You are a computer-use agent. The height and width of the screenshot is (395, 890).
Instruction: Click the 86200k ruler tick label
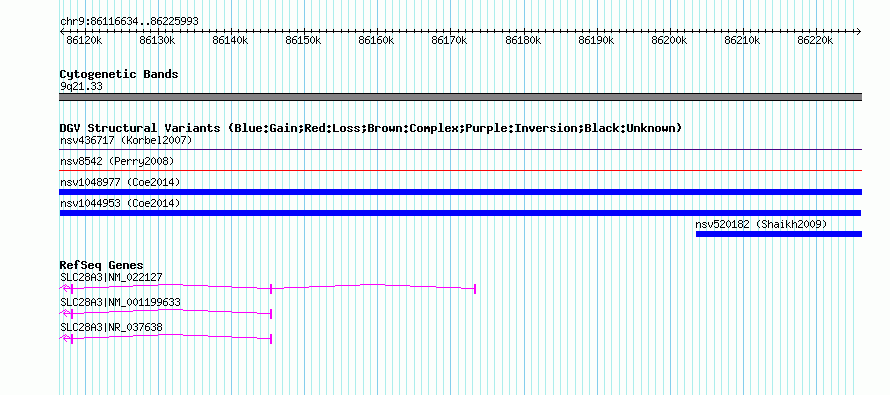(670, 41)
